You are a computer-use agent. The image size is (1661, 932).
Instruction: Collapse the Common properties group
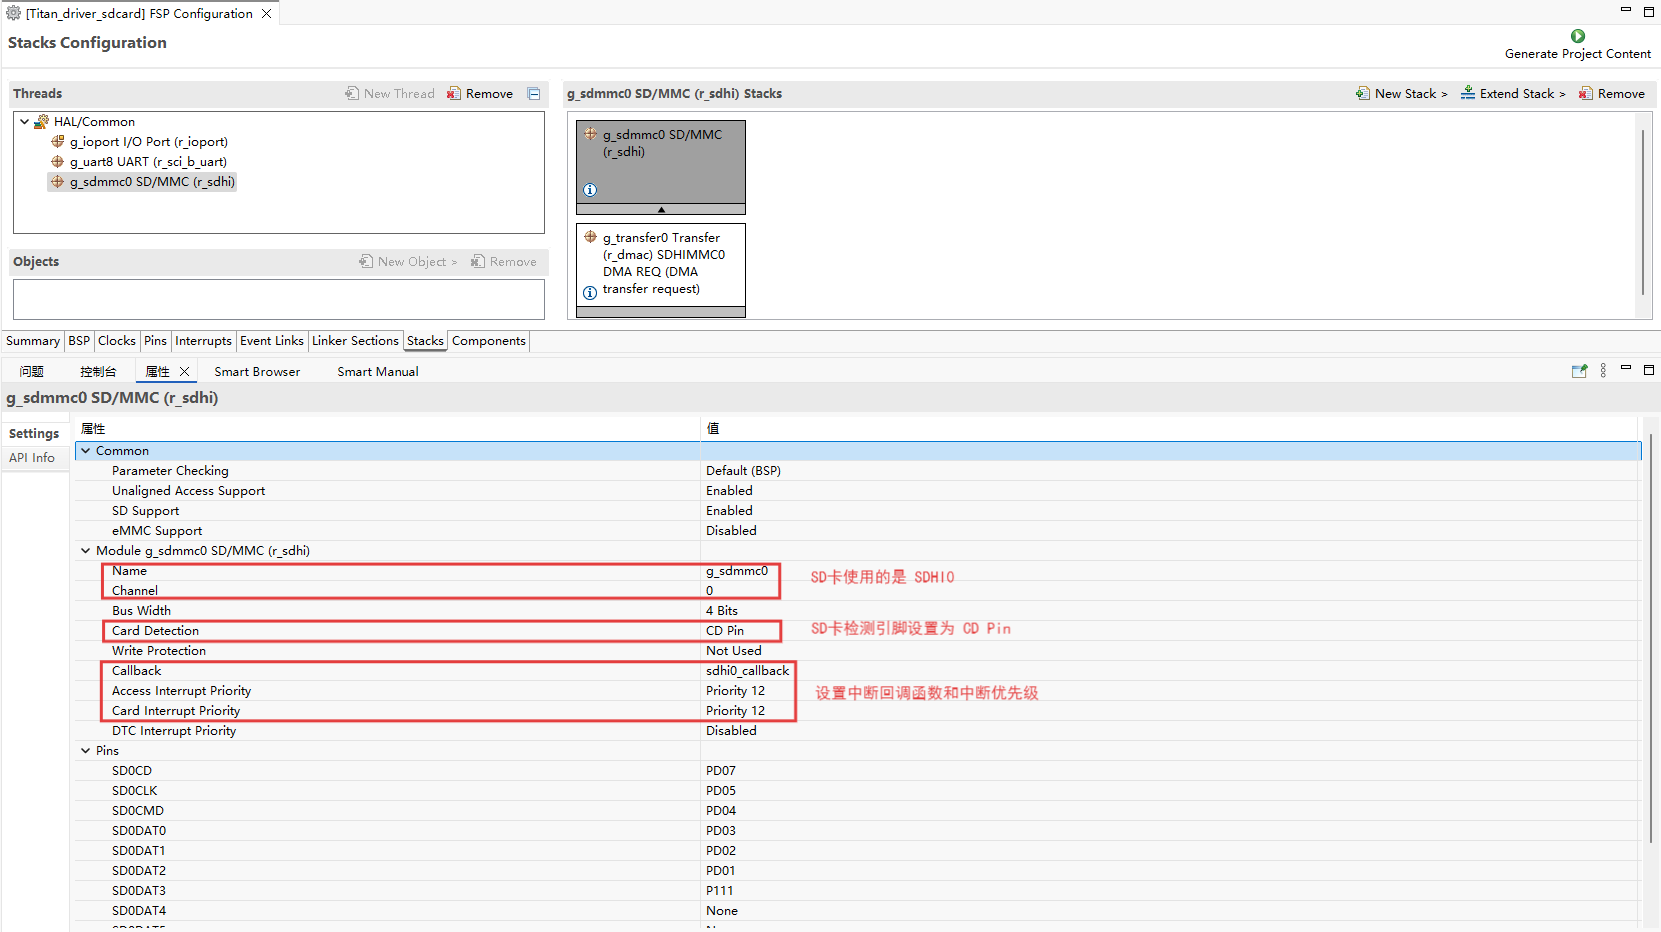tap(86, 451)
